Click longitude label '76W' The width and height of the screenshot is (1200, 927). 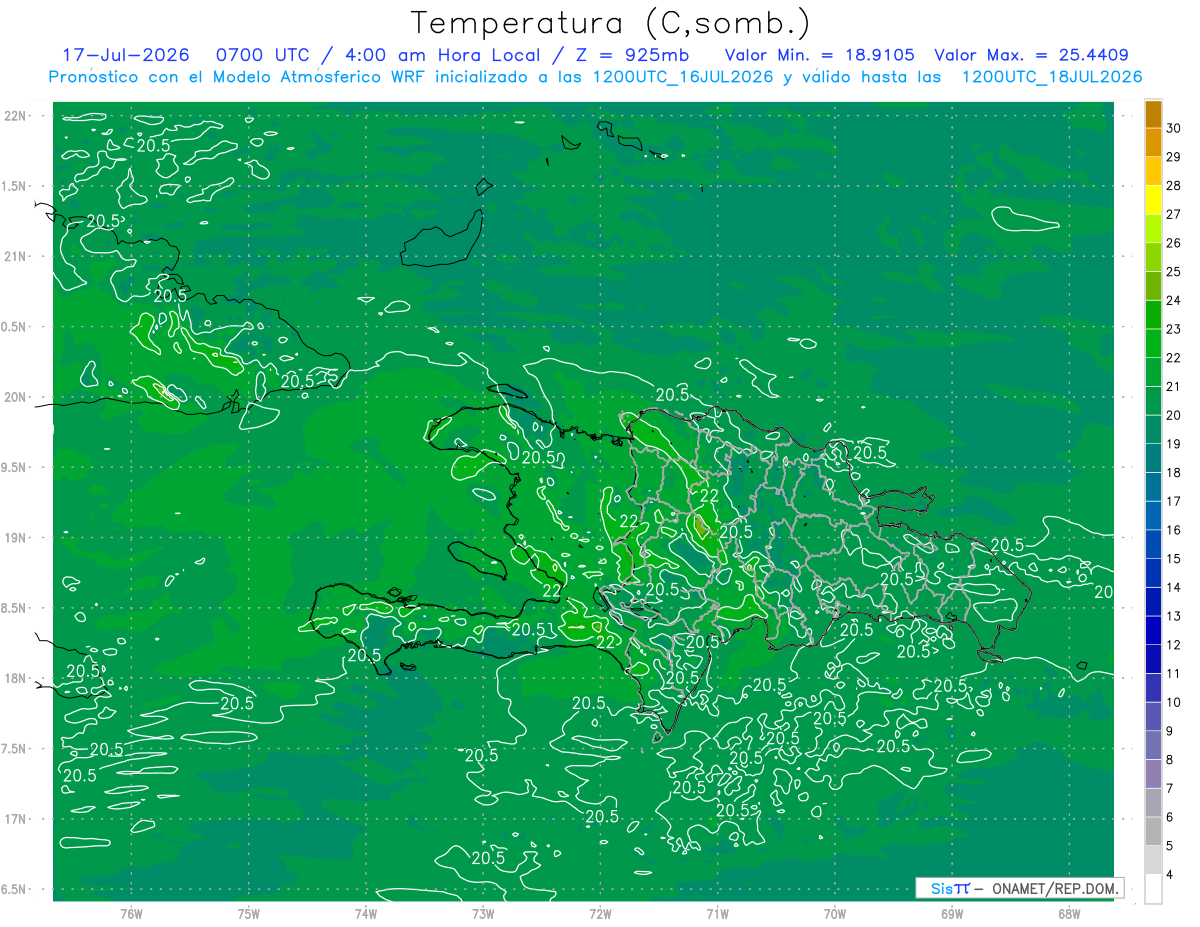(131, 914)
